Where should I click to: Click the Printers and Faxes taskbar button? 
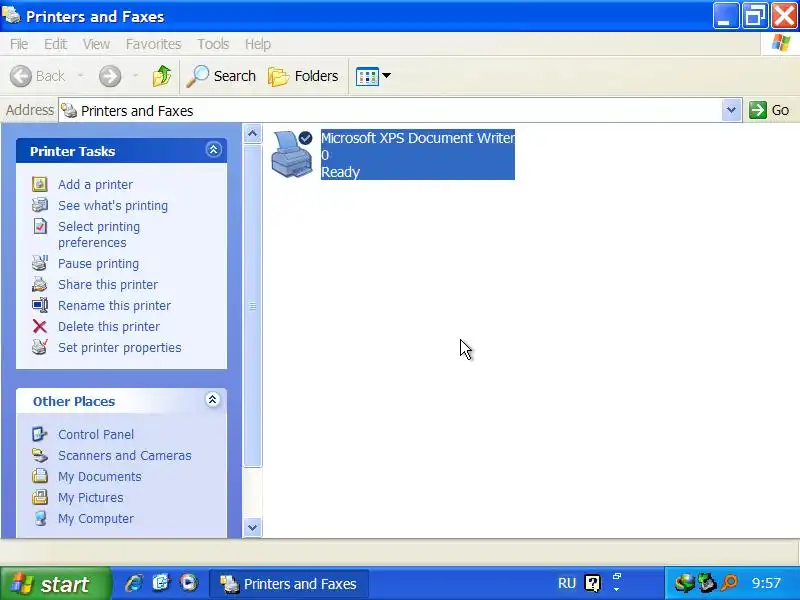point(289,583)
